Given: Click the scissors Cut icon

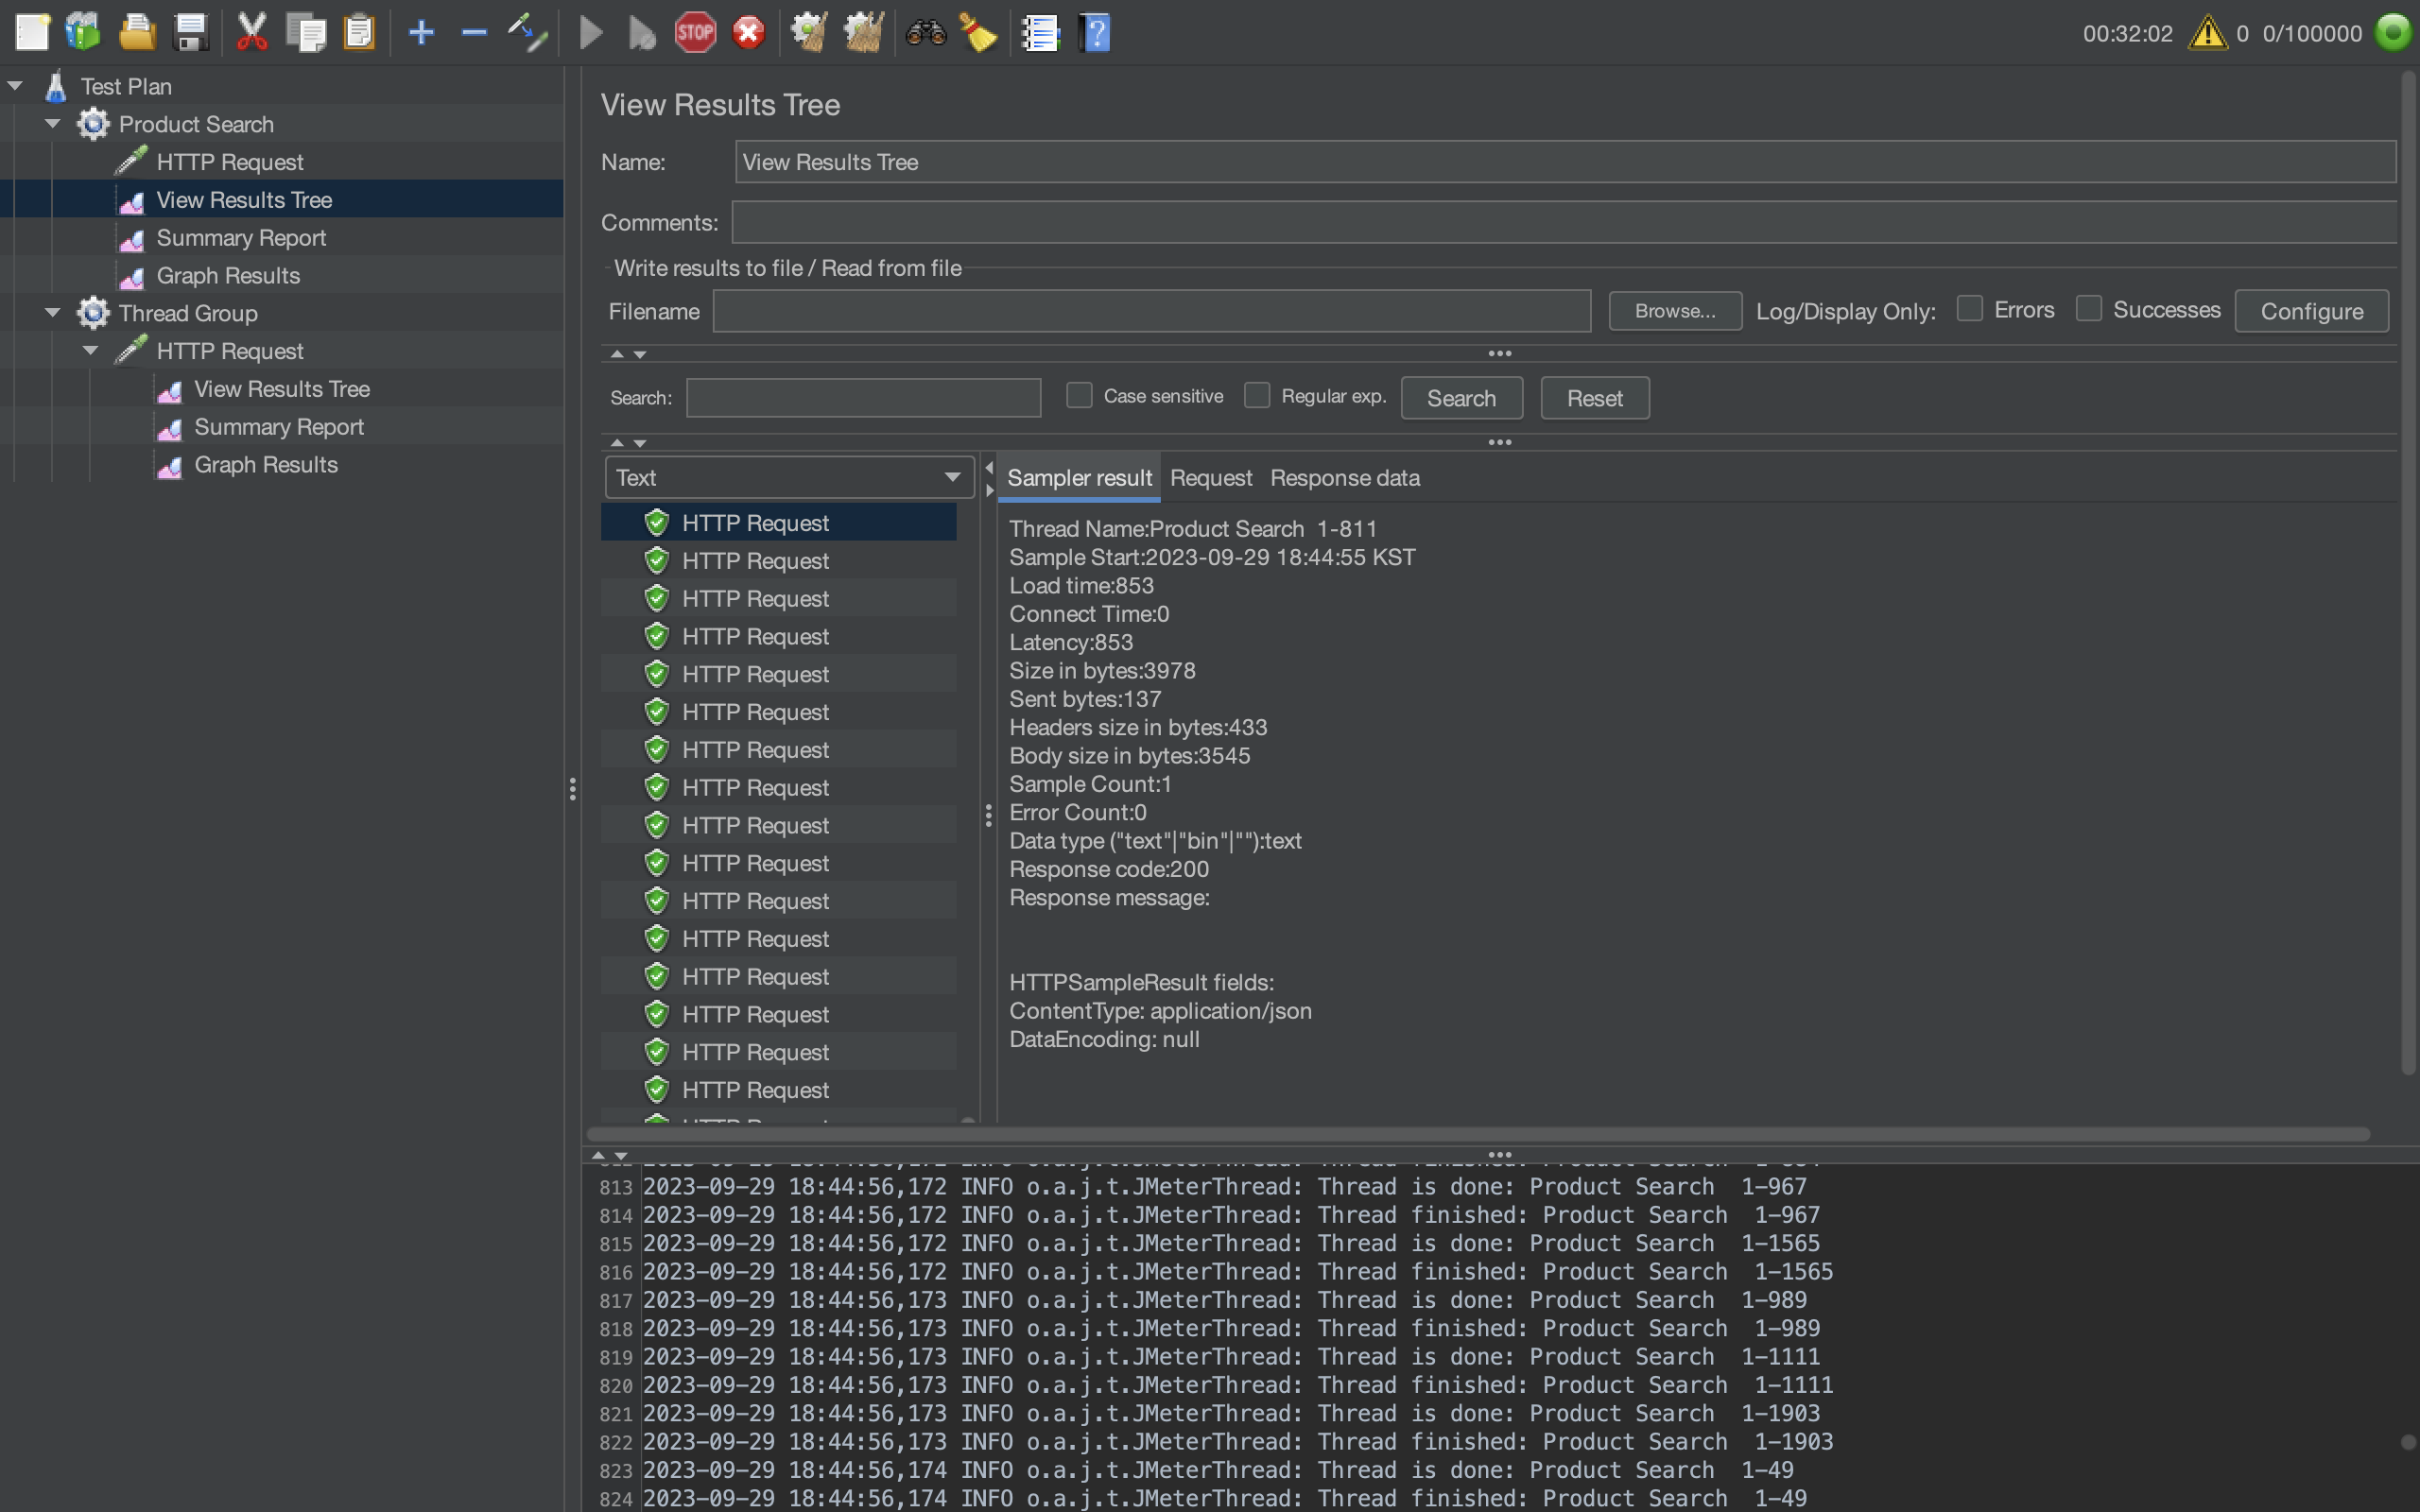Looking at the screenshot, I should coord(252,33).
